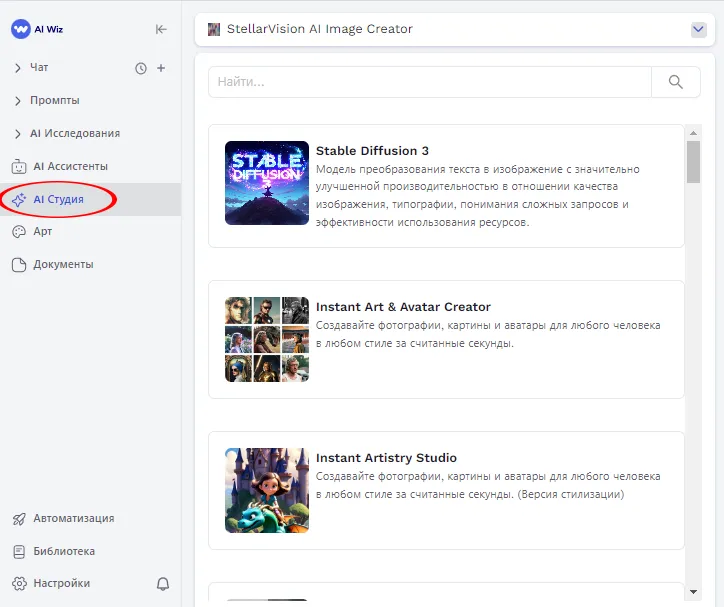Viewport: 724px width, 607px height.
Task: Open Библиотека in sidebar
Action: tap(64, 551)
